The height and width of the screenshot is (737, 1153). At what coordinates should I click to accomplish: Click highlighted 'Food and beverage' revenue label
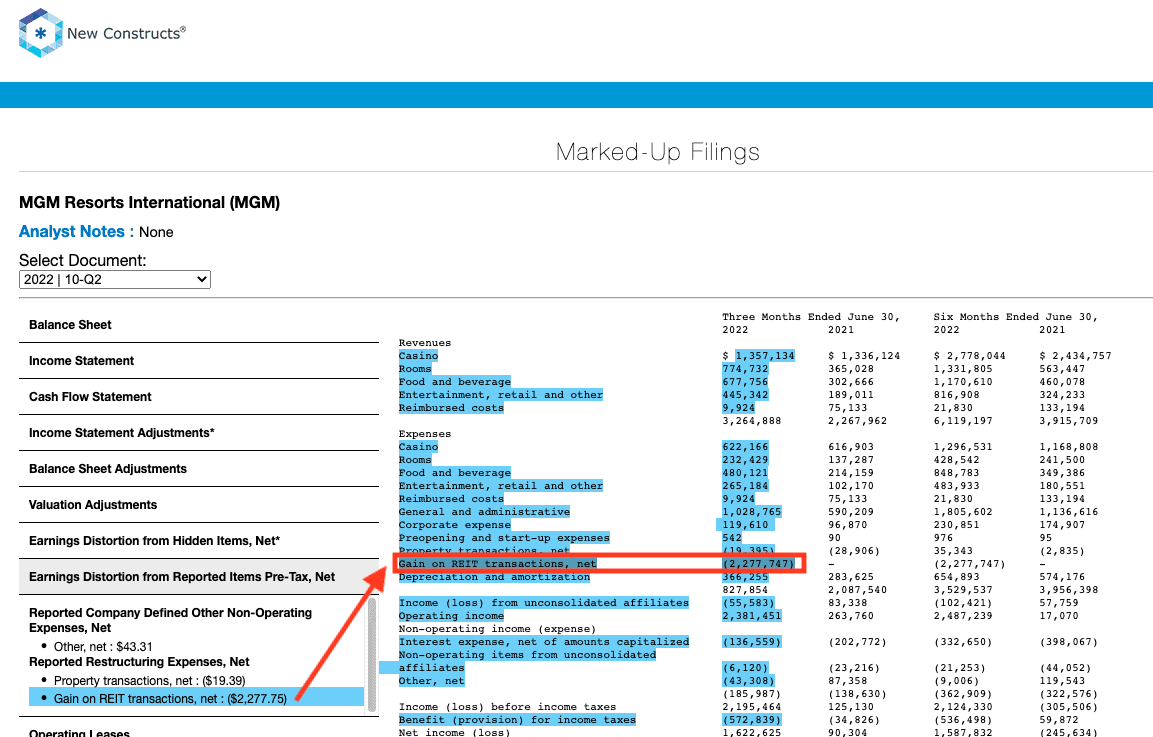tap(454, 382)
